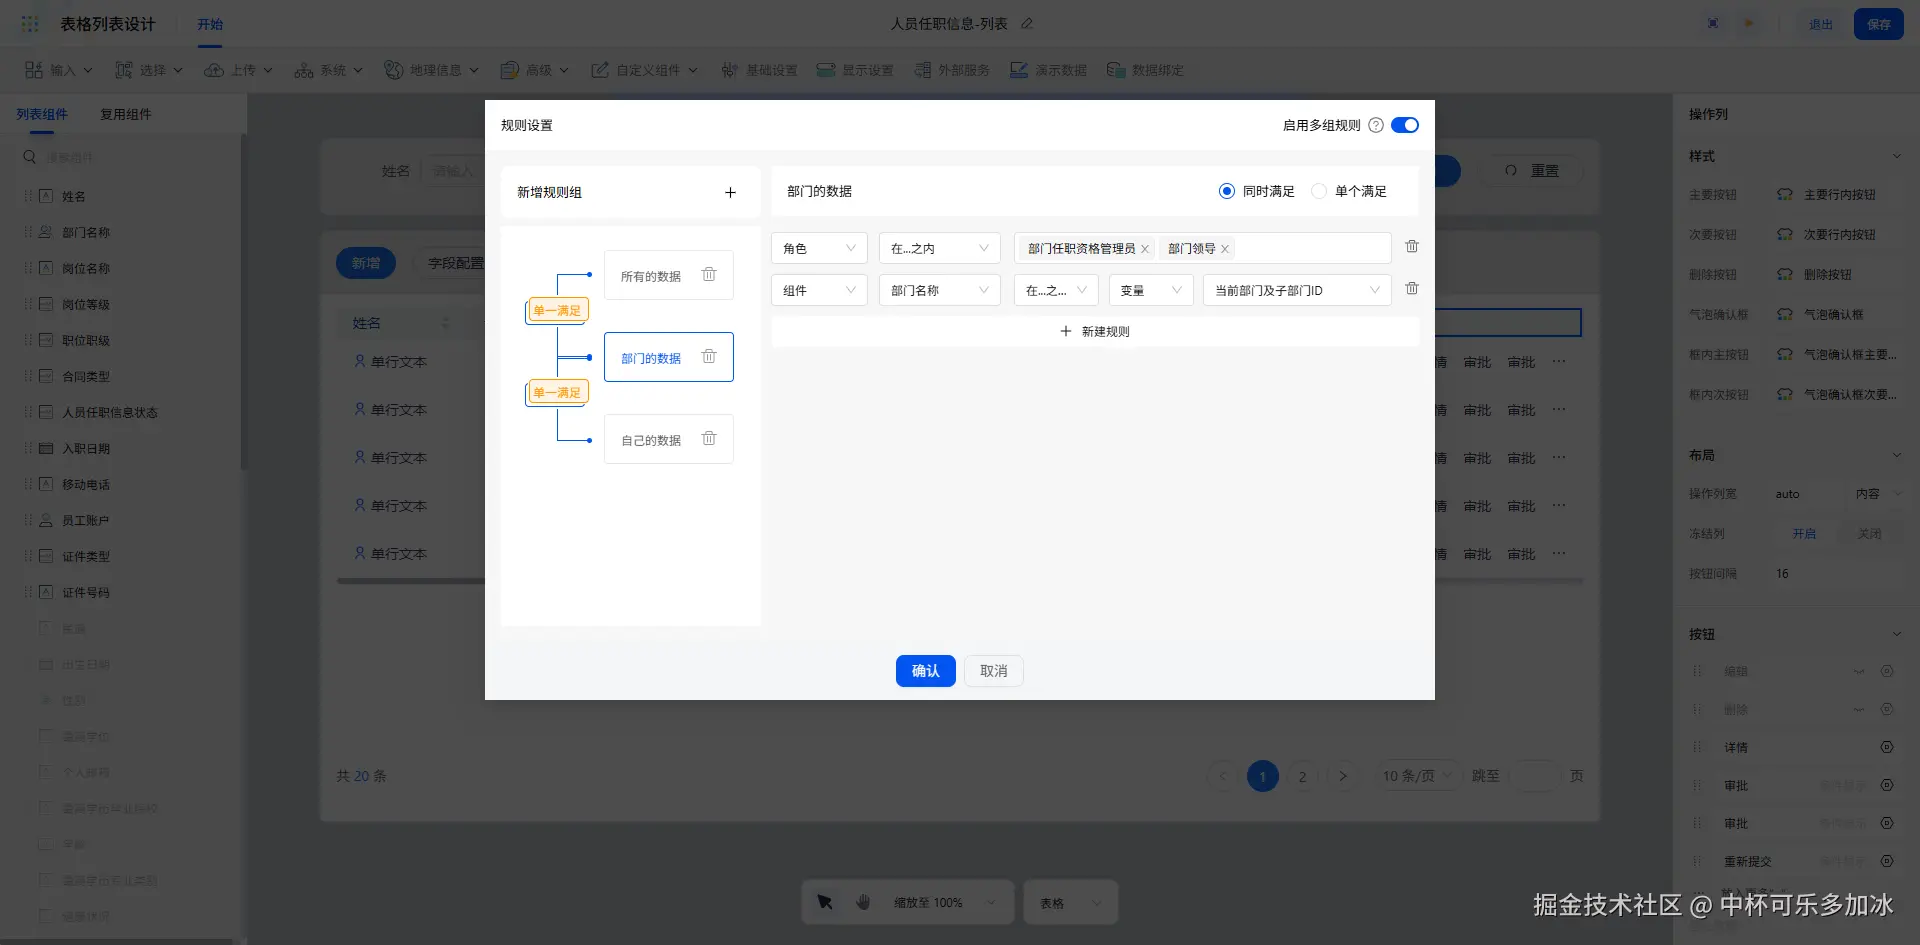Open the 组件 type dropdown
This screenshot has width=1920, height=945.
[x=819, y=290]
